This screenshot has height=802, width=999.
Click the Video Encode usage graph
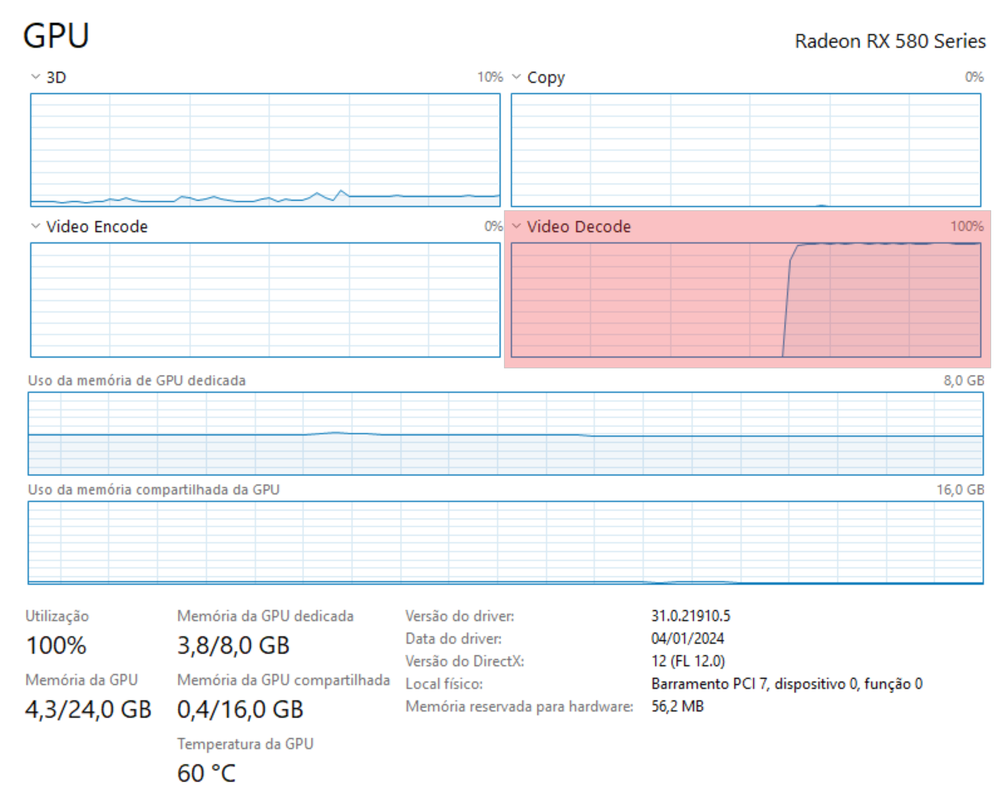pos(265,299)
